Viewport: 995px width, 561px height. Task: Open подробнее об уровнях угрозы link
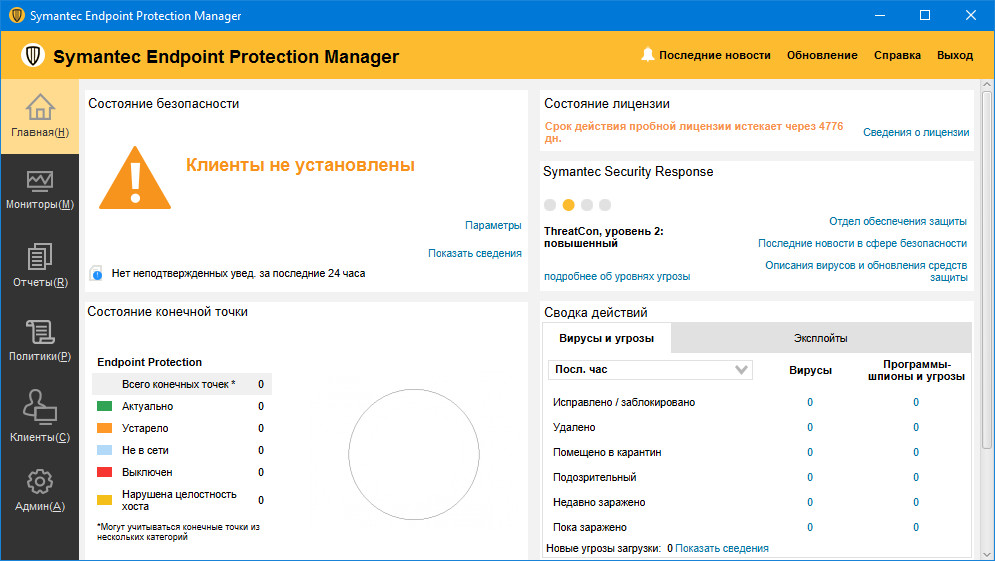pyautogui.click(x=617, y=276)
